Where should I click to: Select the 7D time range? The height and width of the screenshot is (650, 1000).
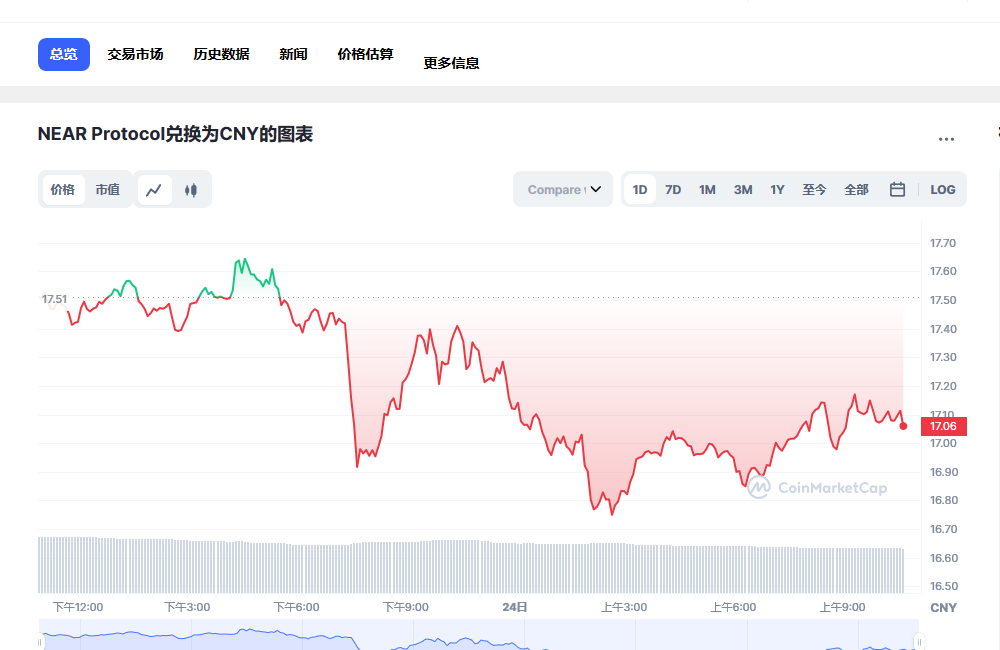[673, 189]
